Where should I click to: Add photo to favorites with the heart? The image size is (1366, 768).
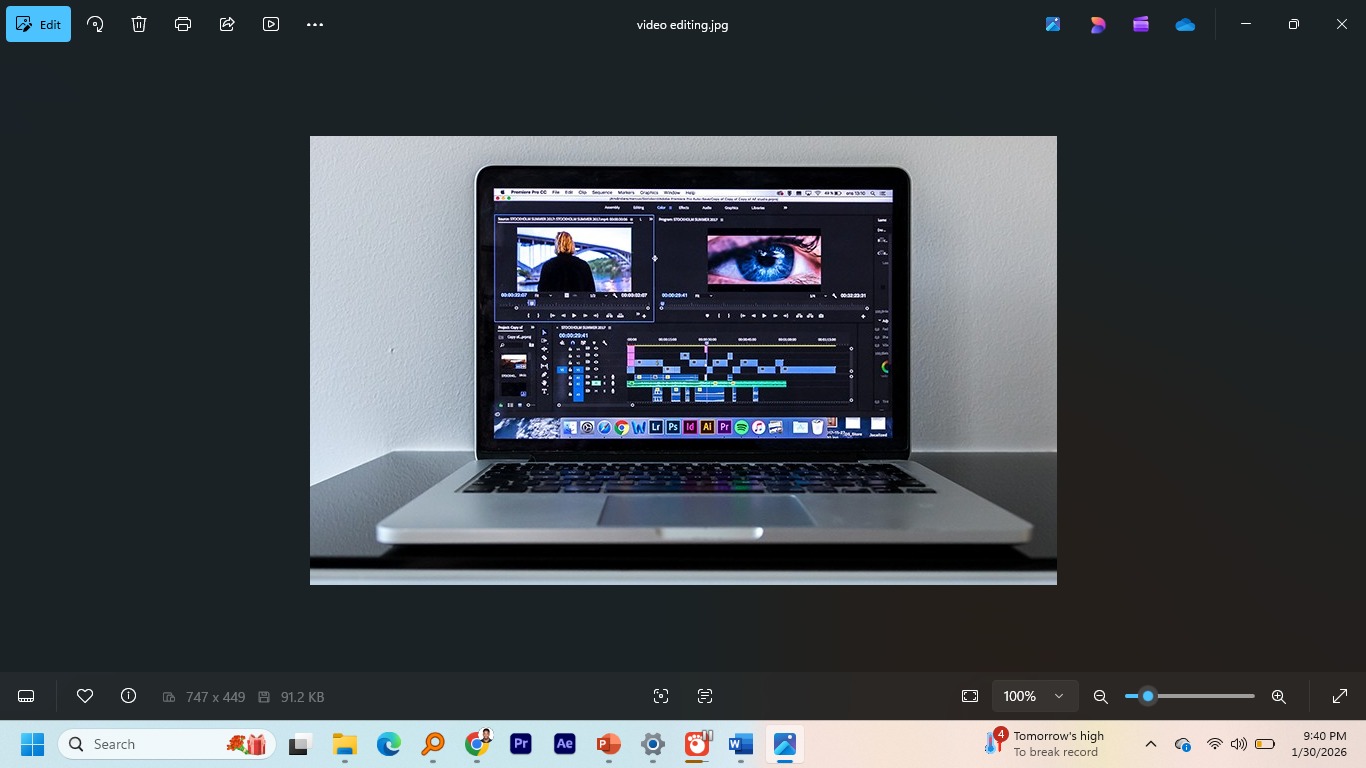tap(85, 696)
